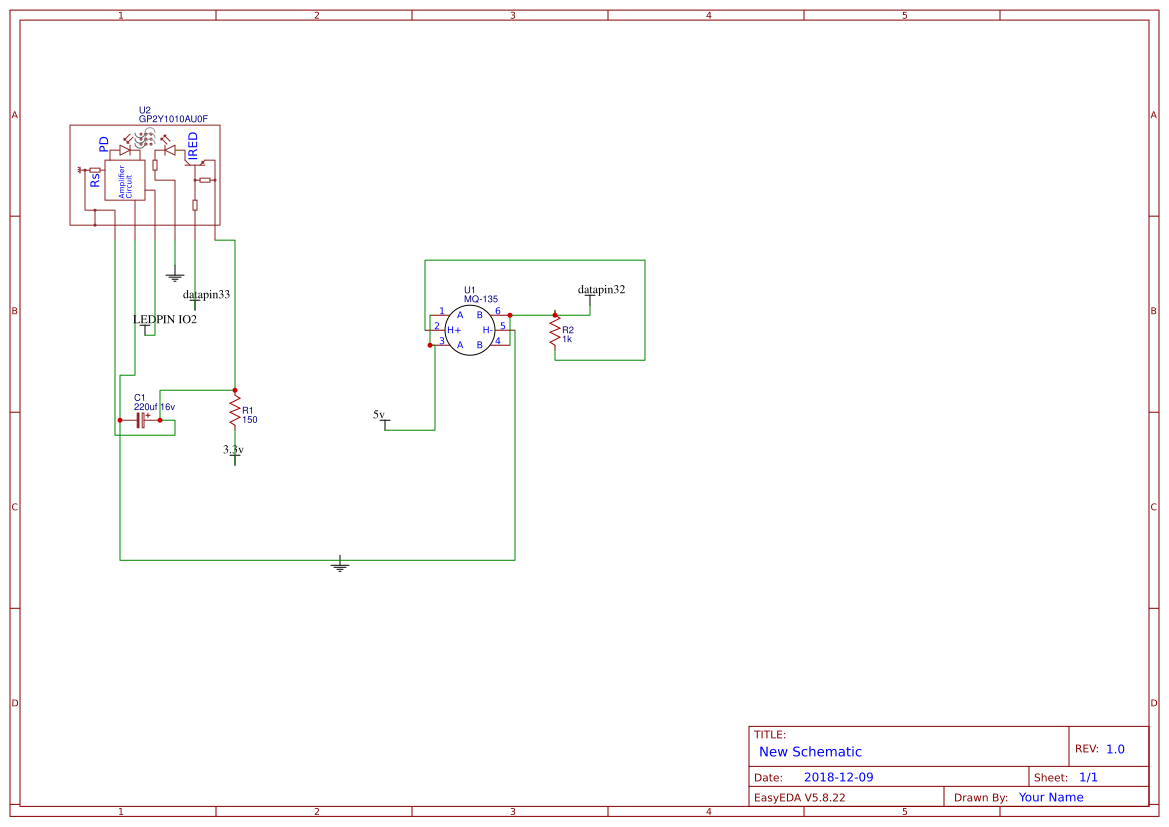Select the 3.3v power flag
This screenshot has width=1169, height=827.
[233, 453]
